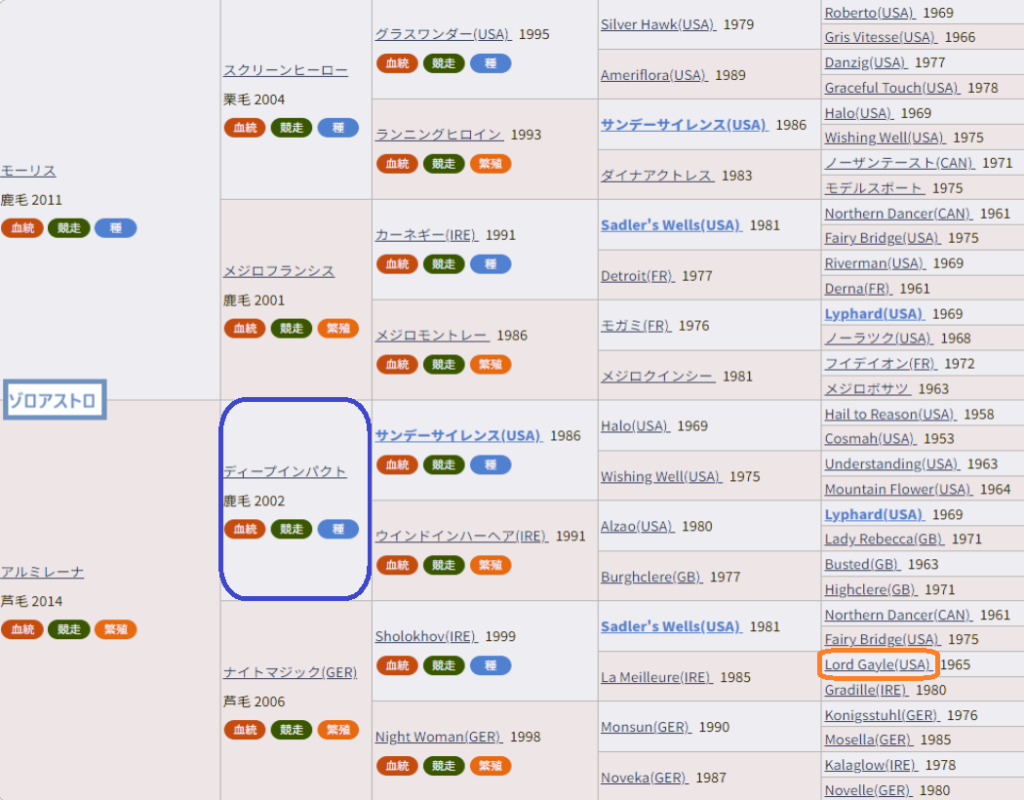Open Riverman(USA) link
1024x800 pixels.
click(x=874, y=263)
